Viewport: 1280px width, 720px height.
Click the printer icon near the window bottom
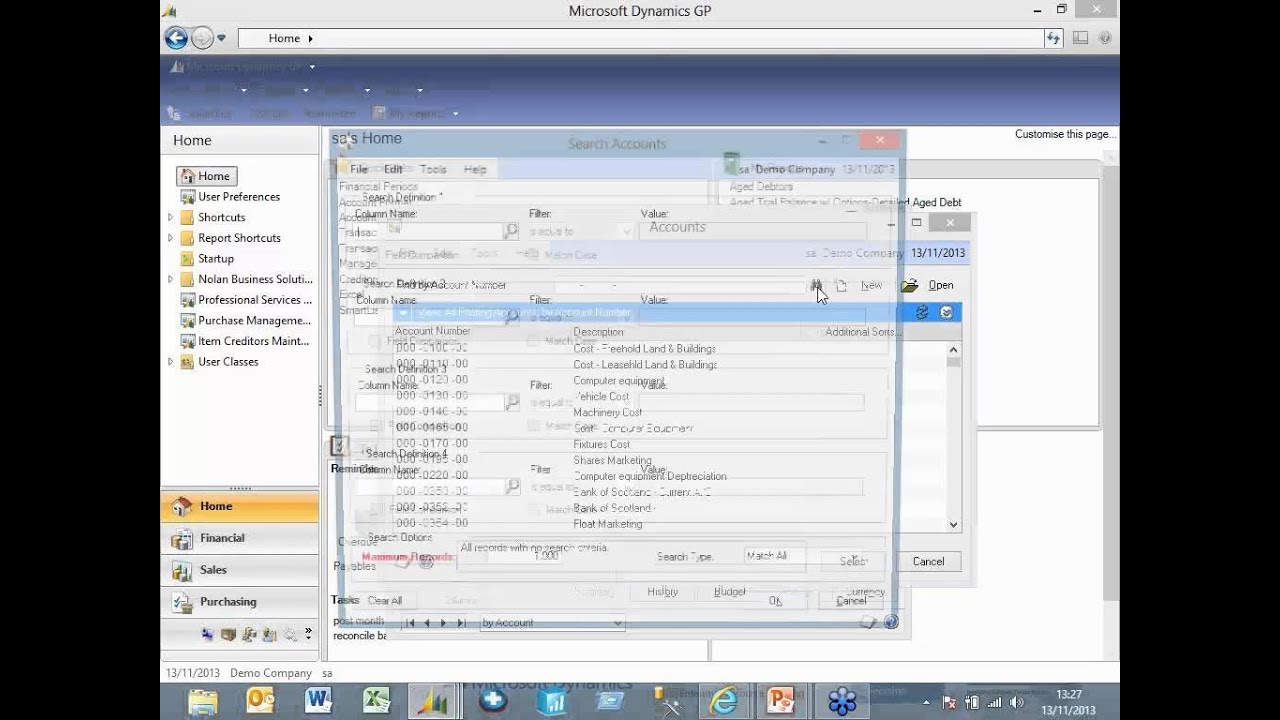pyautogui.click(x=868, y=620)
